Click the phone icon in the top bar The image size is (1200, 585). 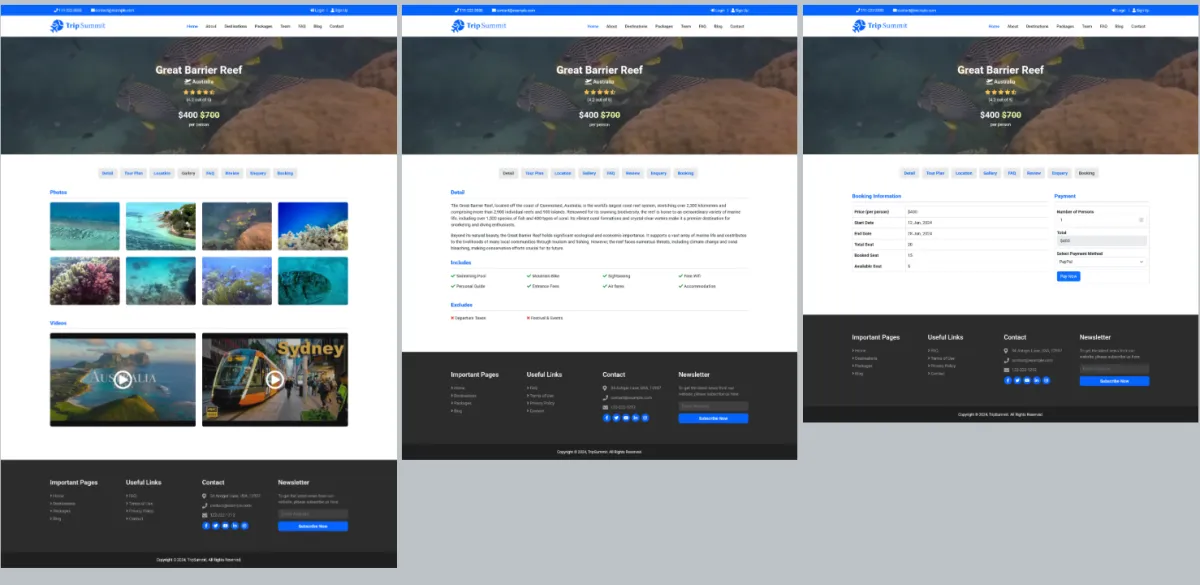(58, 10)
